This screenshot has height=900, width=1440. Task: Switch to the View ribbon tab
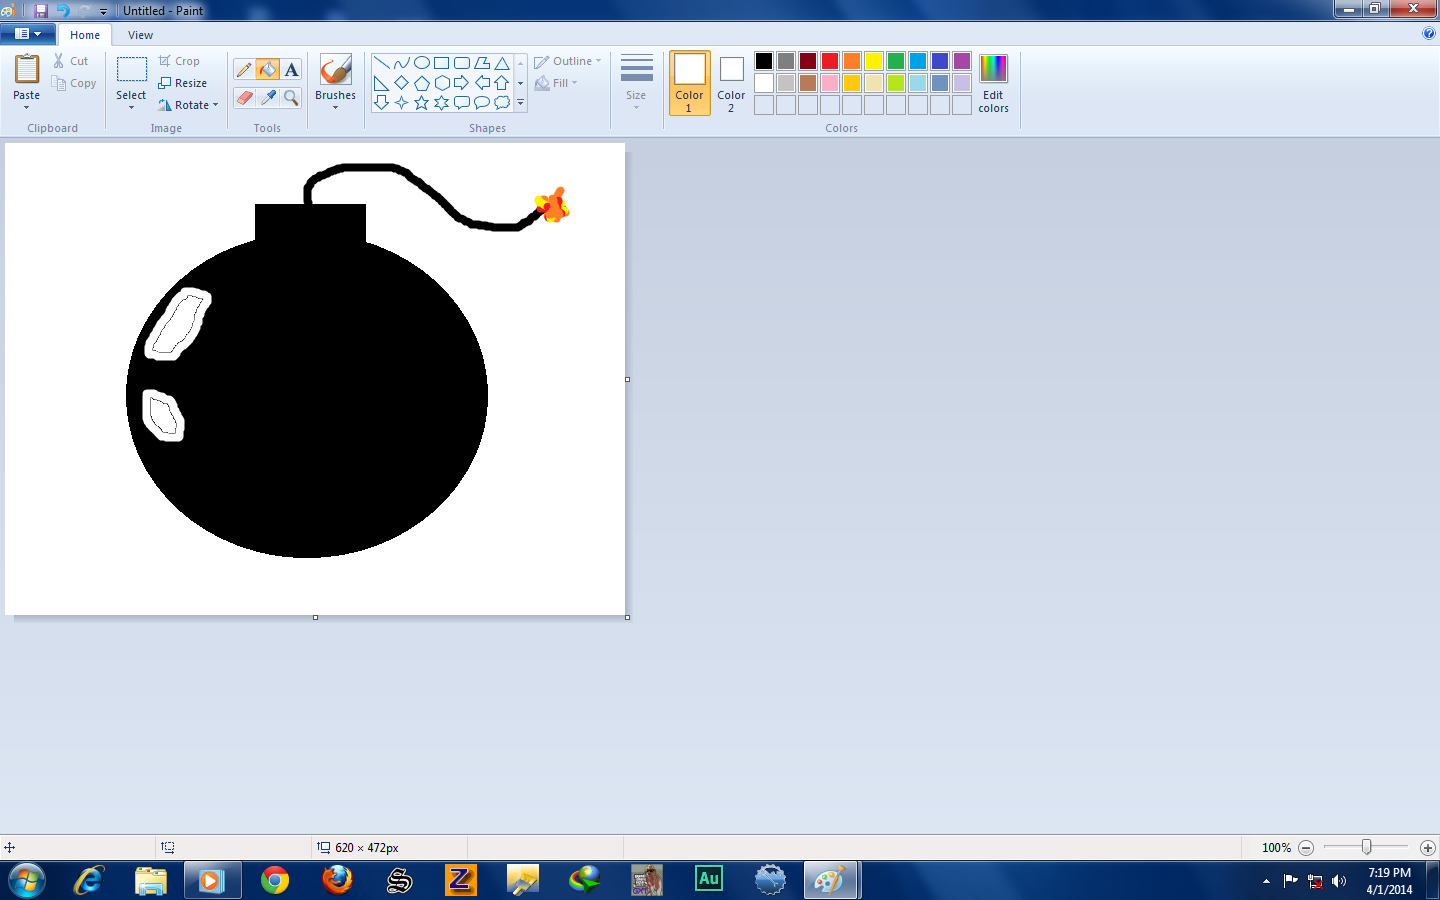[140, 35]
